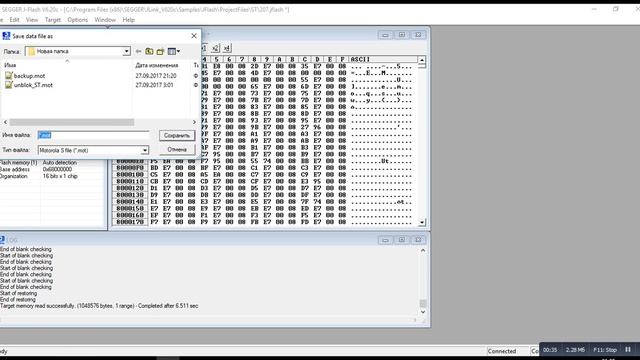Click the hex view's scroll up arrow
Image resolution: width=640 pixels, height=360 pixels.
(422, 60)
